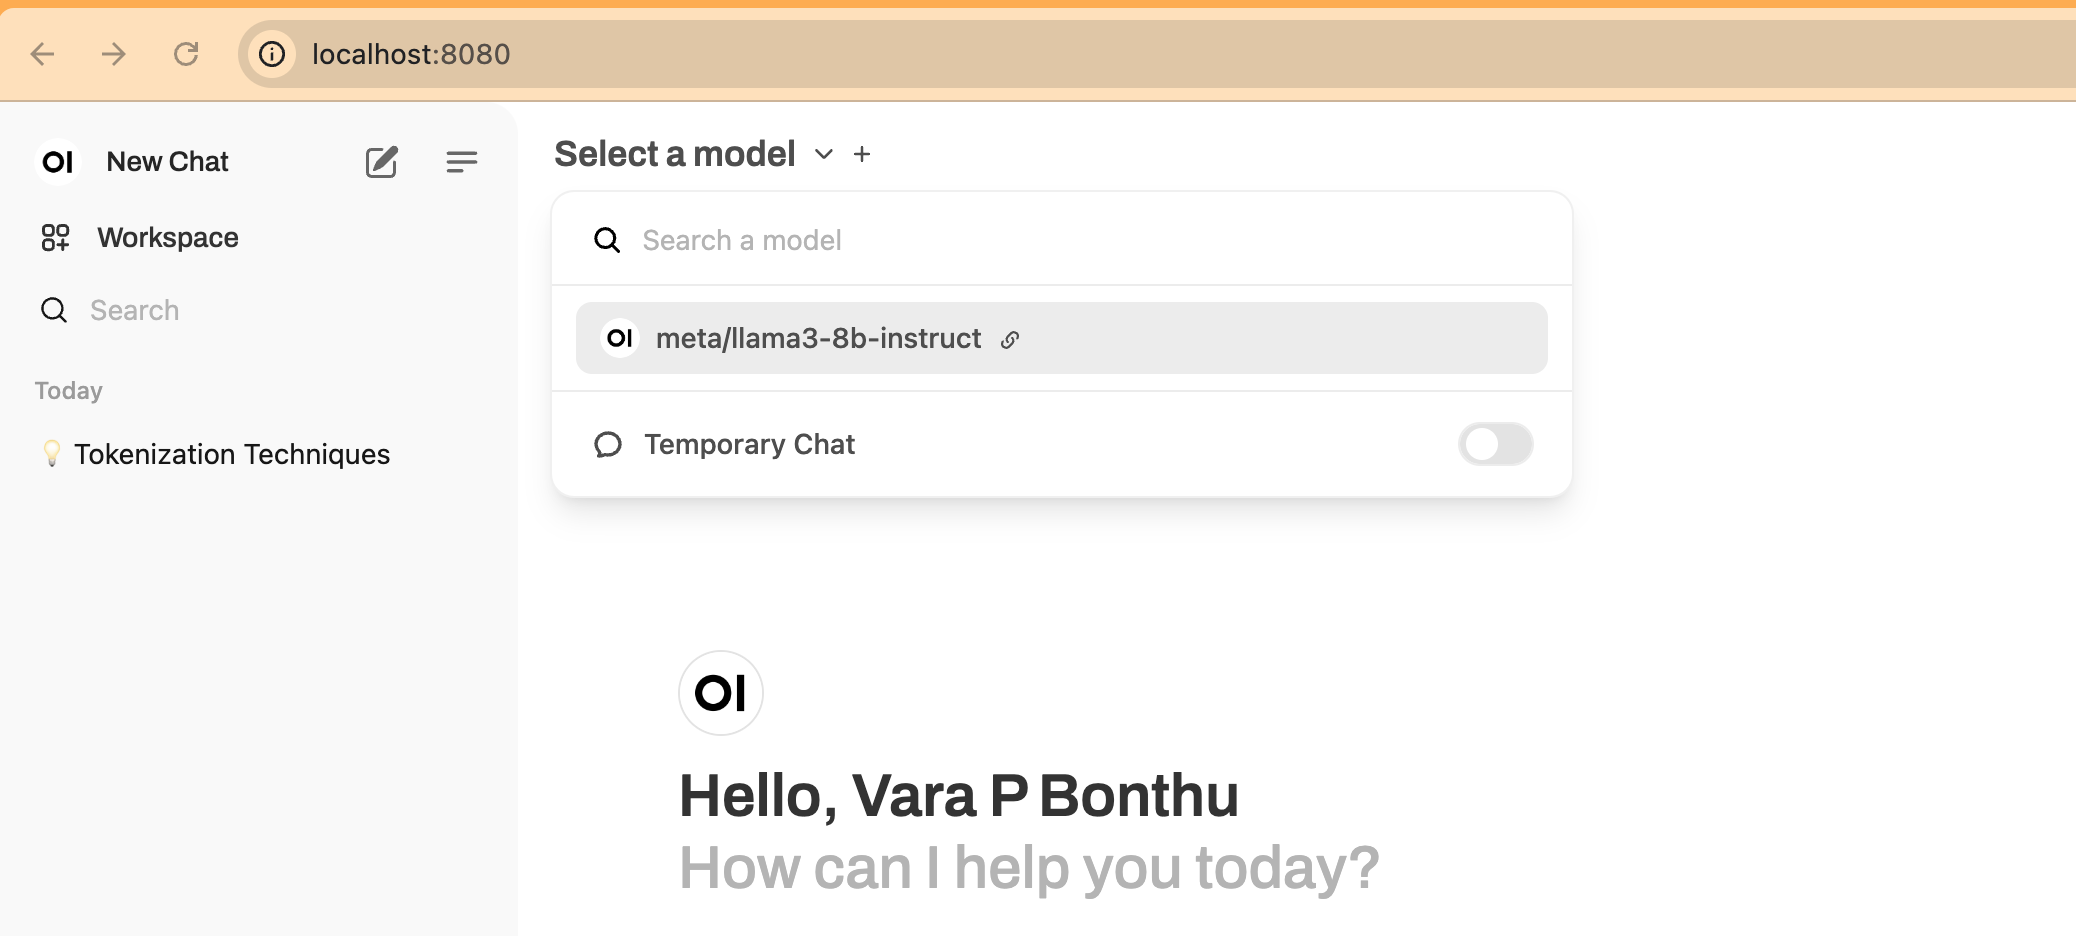The width and height of the screenshot is (2076, 936).
Task: Select the meta/llama3-8b-instruct model
Action: pos(818,339)
